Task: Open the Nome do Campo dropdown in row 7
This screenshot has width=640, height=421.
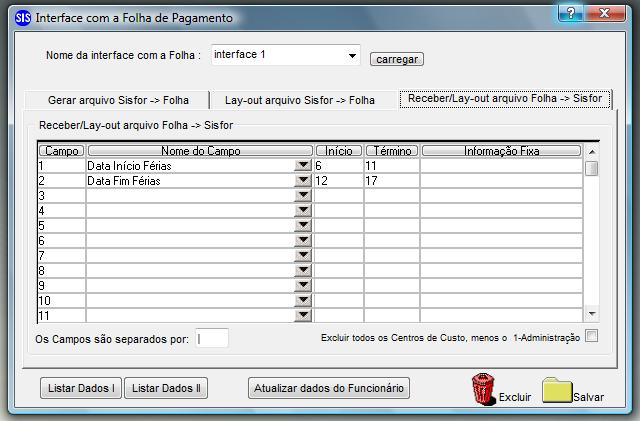Action: [303, 255]
